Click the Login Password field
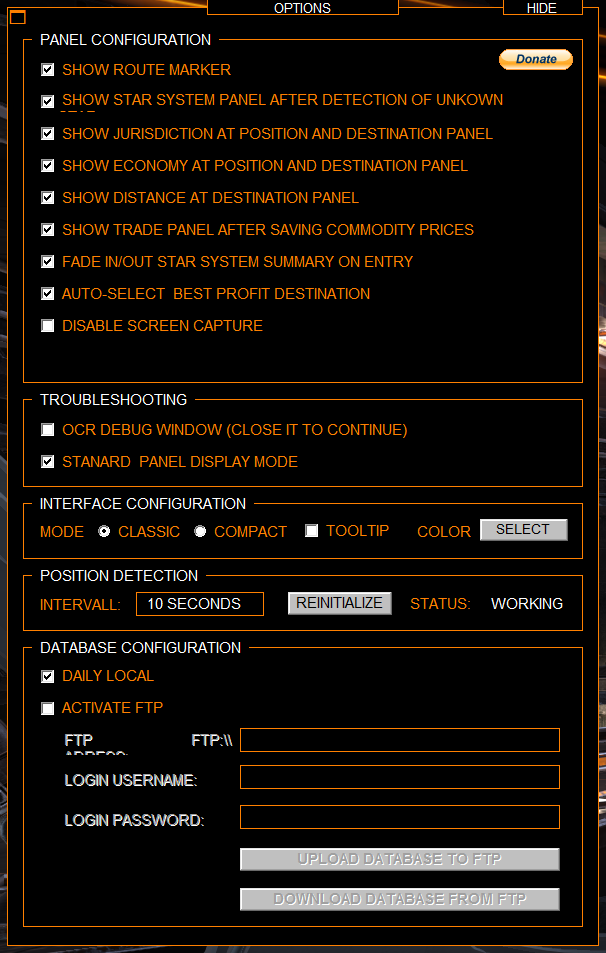 400,817
